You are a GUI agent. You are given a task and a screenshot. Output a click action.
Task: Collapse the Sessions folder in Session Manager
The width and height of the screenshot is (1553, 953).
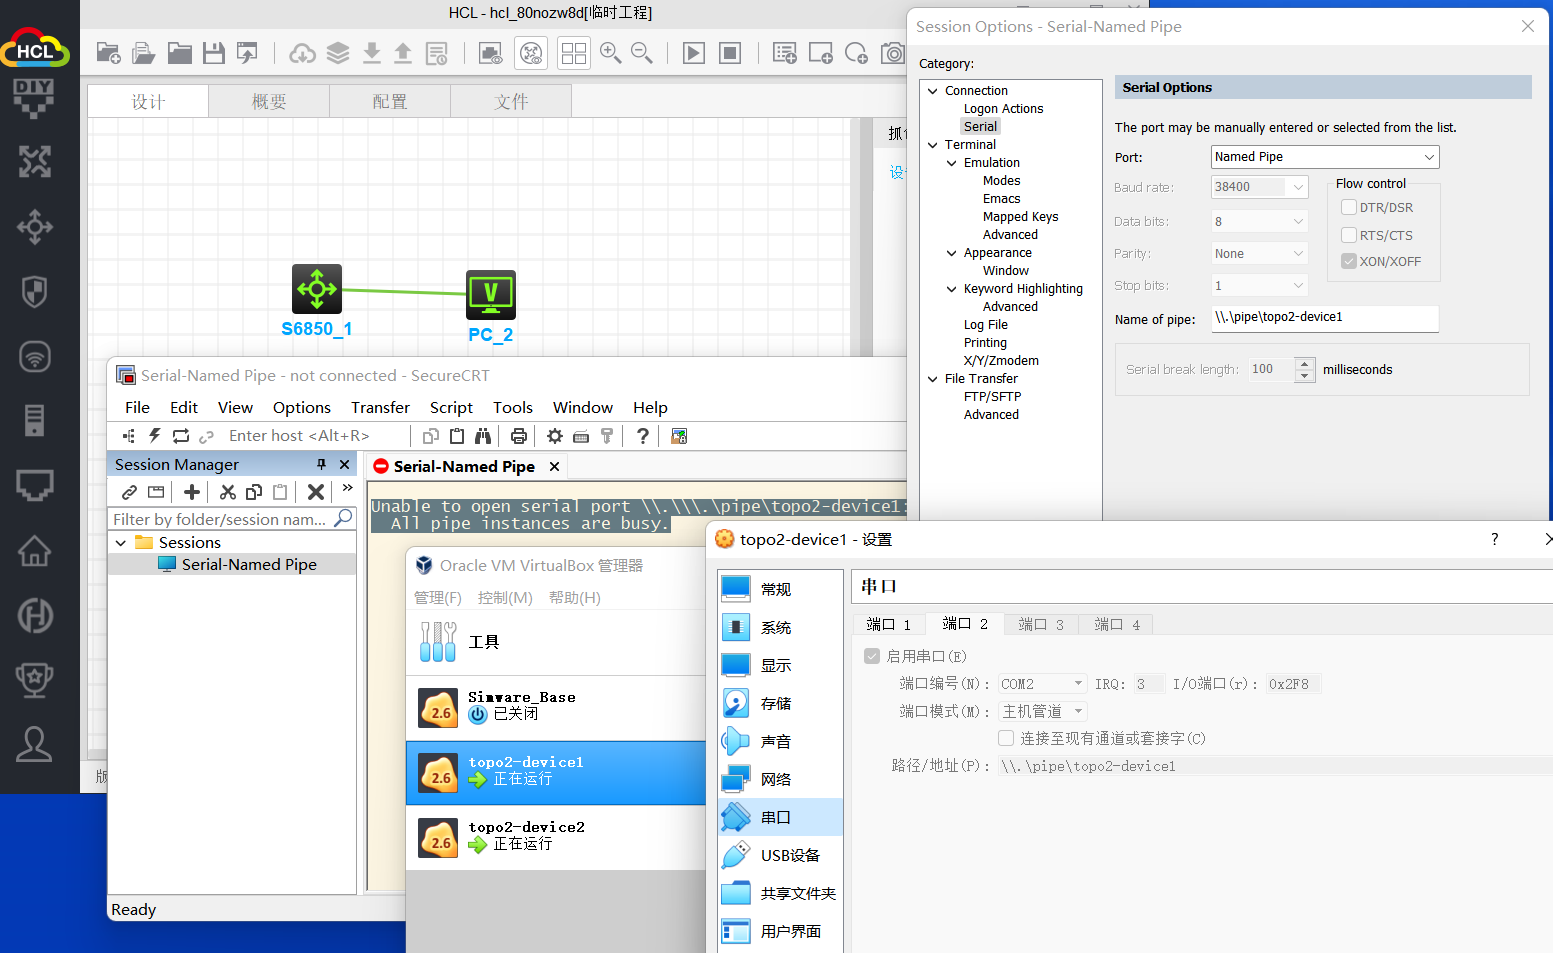[121, 543]
